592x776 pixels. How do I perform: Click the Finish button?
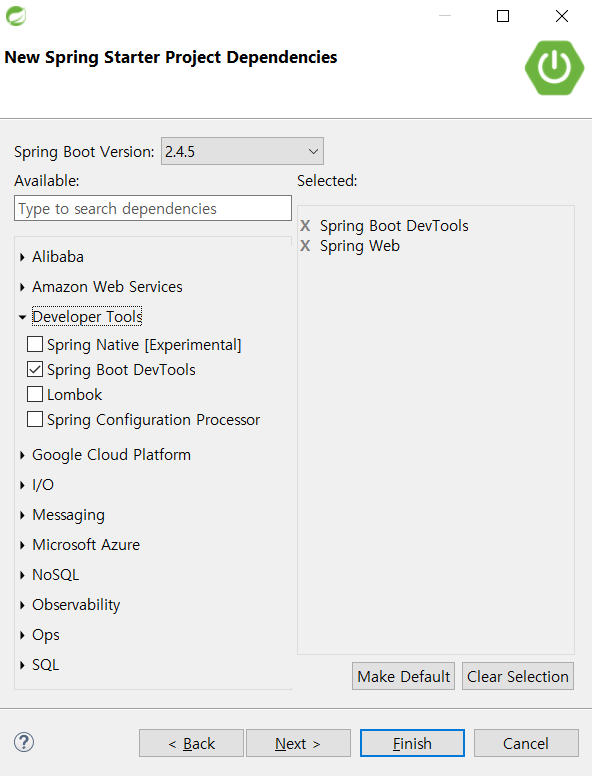click(412, 743)
